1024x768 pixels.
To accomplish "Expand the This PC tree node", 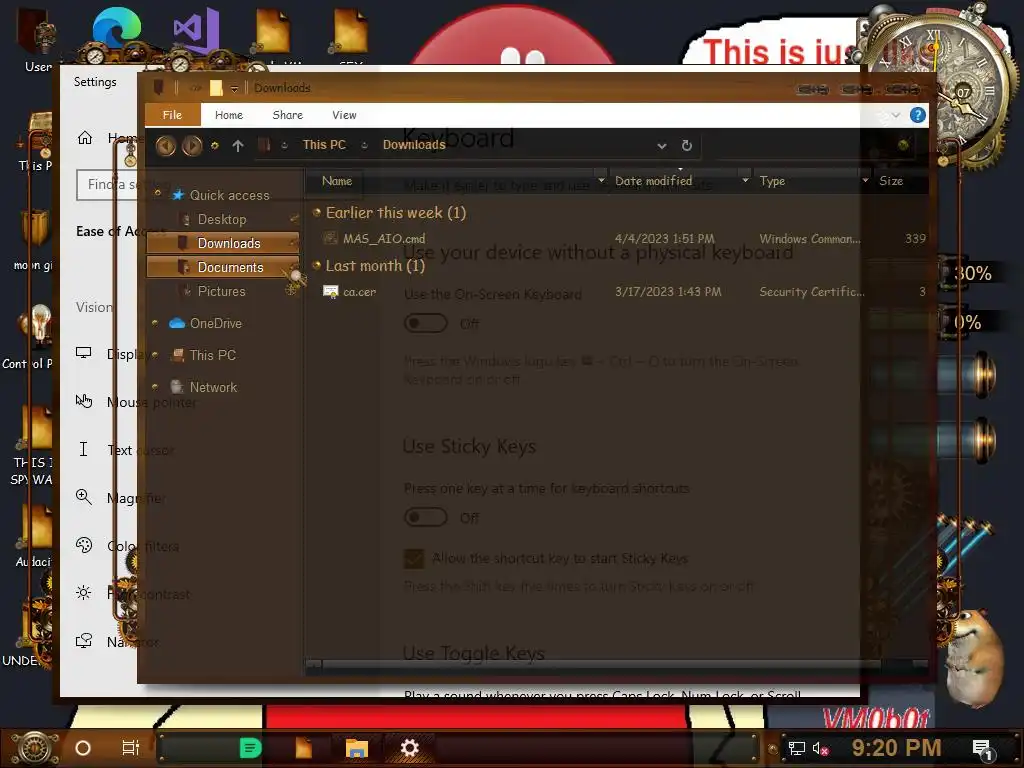I will pyautogui.click(x=155, y=355).
